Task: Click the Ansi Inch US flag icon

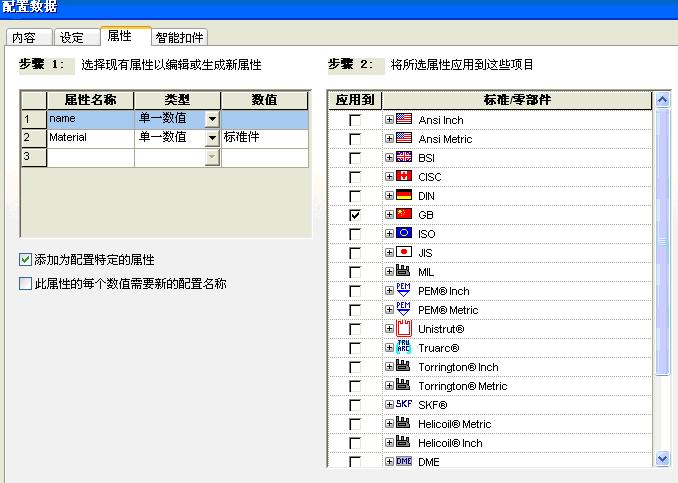Action: pyautogui.click(x=404, y=119)
